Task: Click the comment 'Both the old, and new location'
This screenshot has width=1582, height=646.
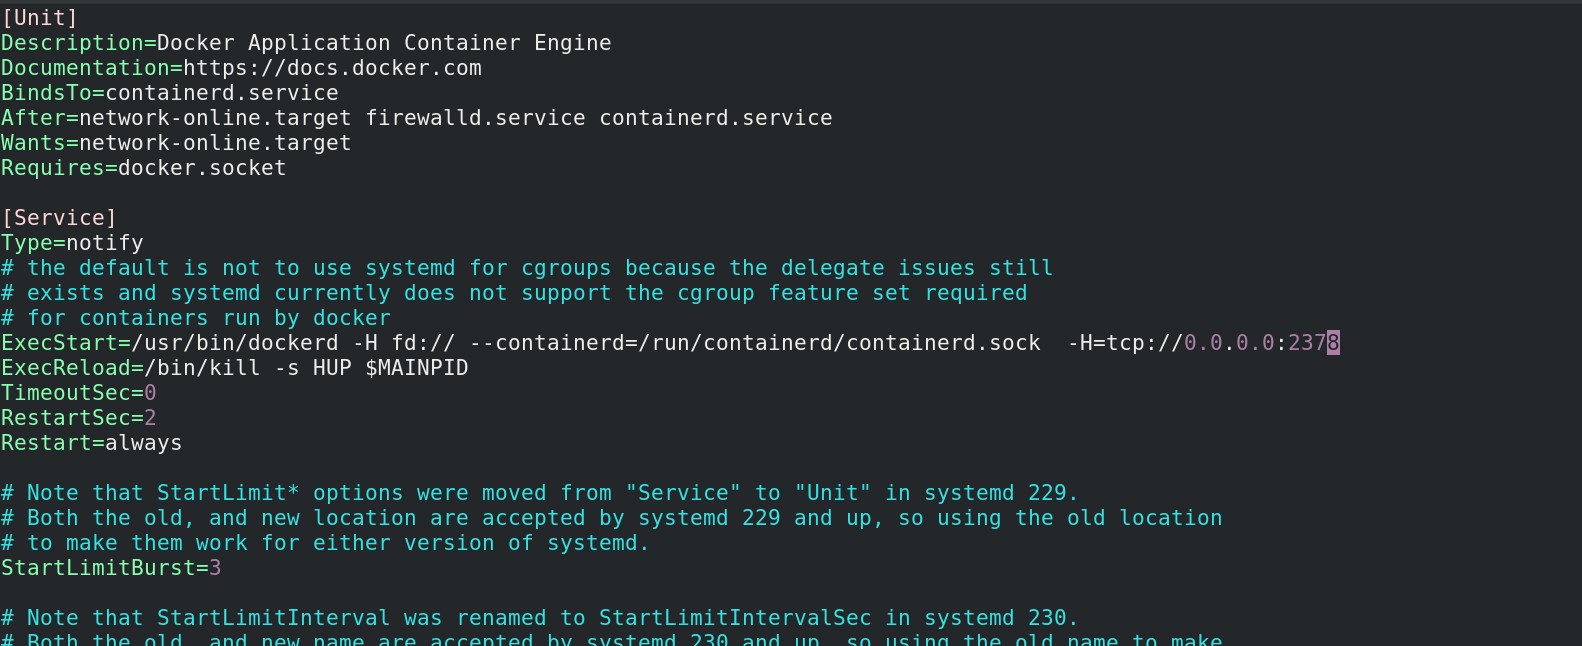Action: [x=611, y=518]
